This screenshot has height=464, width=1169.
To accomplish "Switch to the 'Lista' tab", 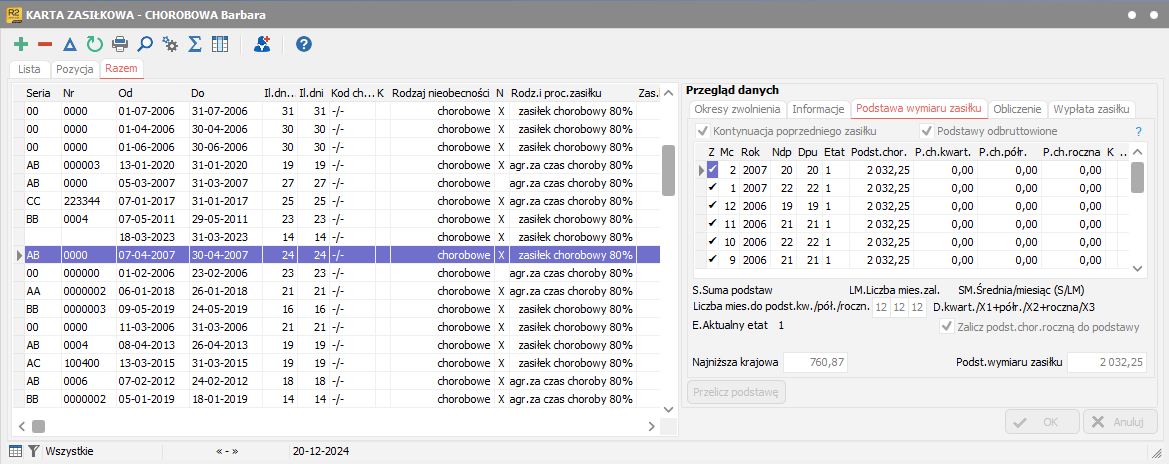I will pos(29,69).
